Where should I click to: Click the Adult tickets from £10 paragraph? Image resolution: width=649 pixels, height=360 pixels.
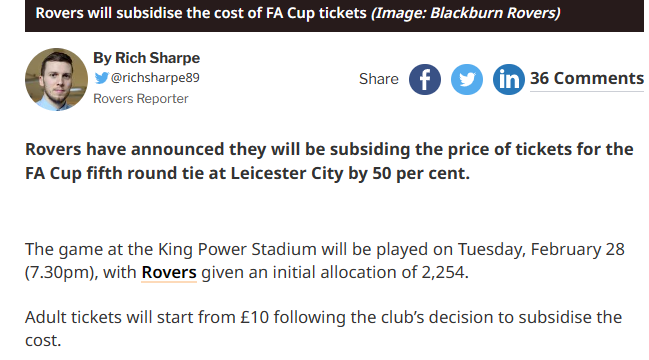pyautogui.click(x=323, y=329)
